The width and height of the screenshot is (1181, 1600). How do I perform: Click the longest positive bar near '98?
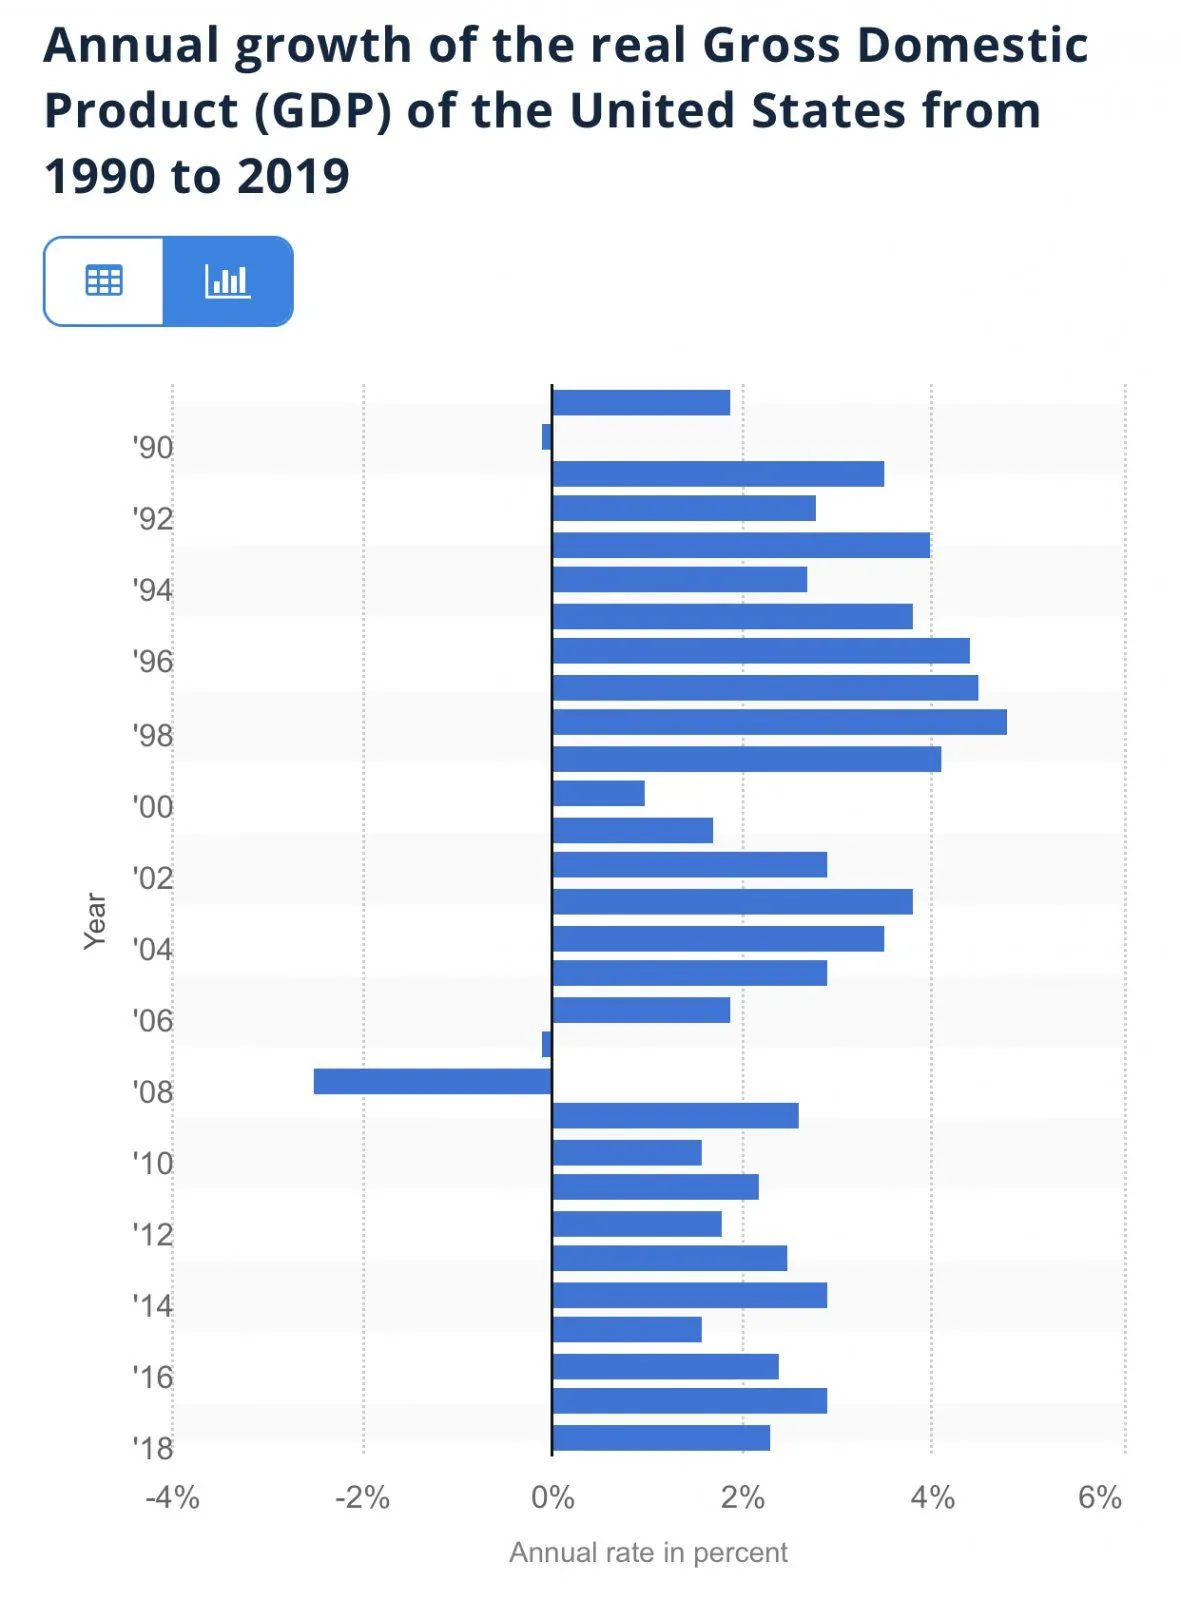point(779,722)
